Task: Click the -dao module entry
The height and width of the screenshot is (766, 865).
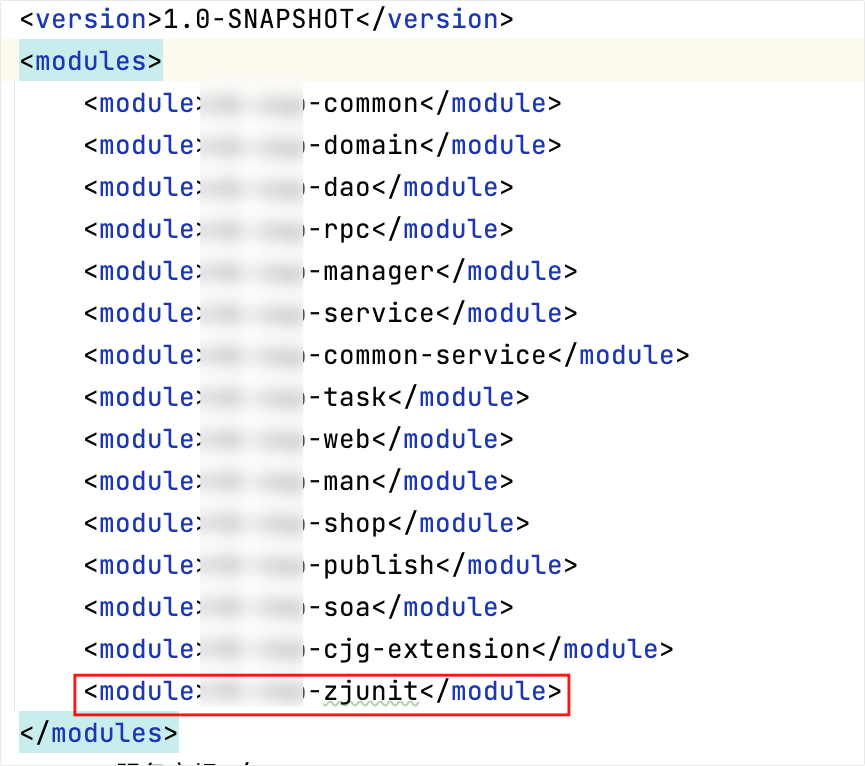Action: [x=298, y=188]
